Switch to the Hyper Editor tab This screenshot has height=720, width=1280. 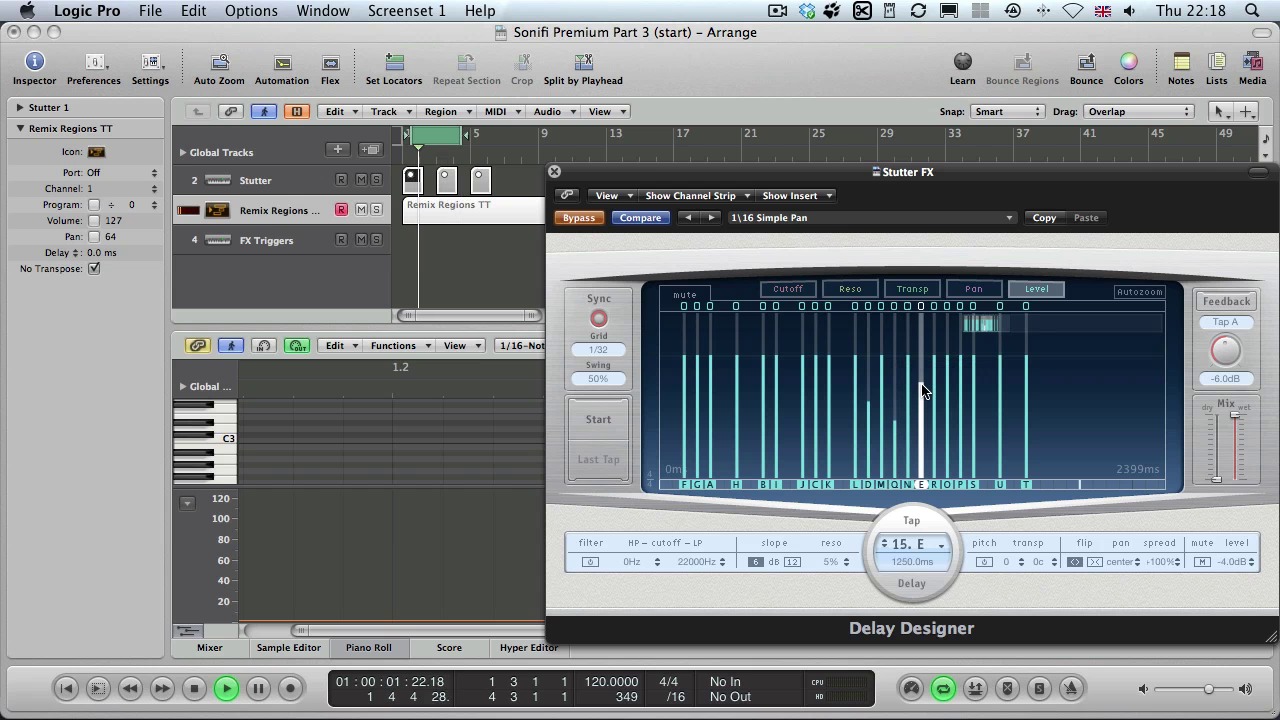click(x=529, y=648)
